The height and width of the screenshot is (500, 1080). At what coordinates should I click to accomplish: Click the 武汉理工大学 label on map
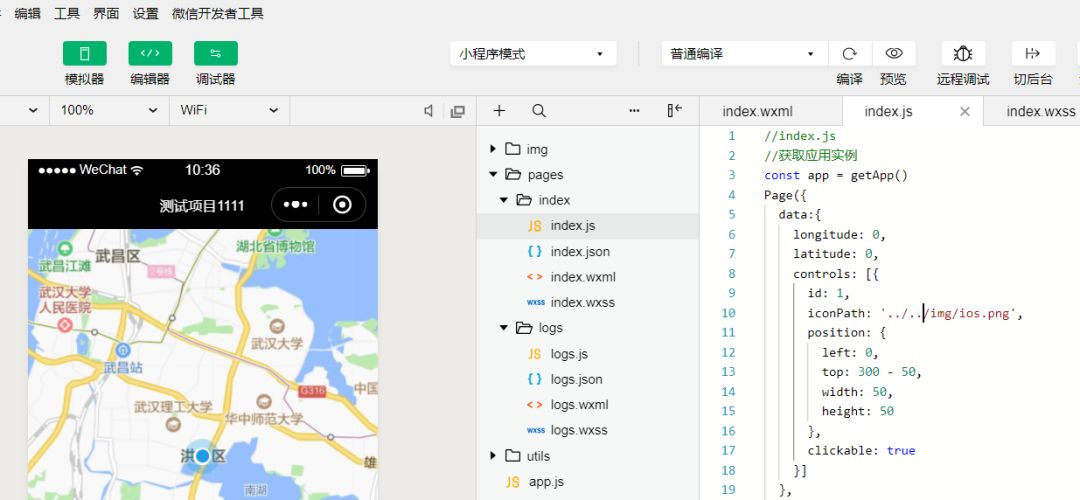click(174, 407)
